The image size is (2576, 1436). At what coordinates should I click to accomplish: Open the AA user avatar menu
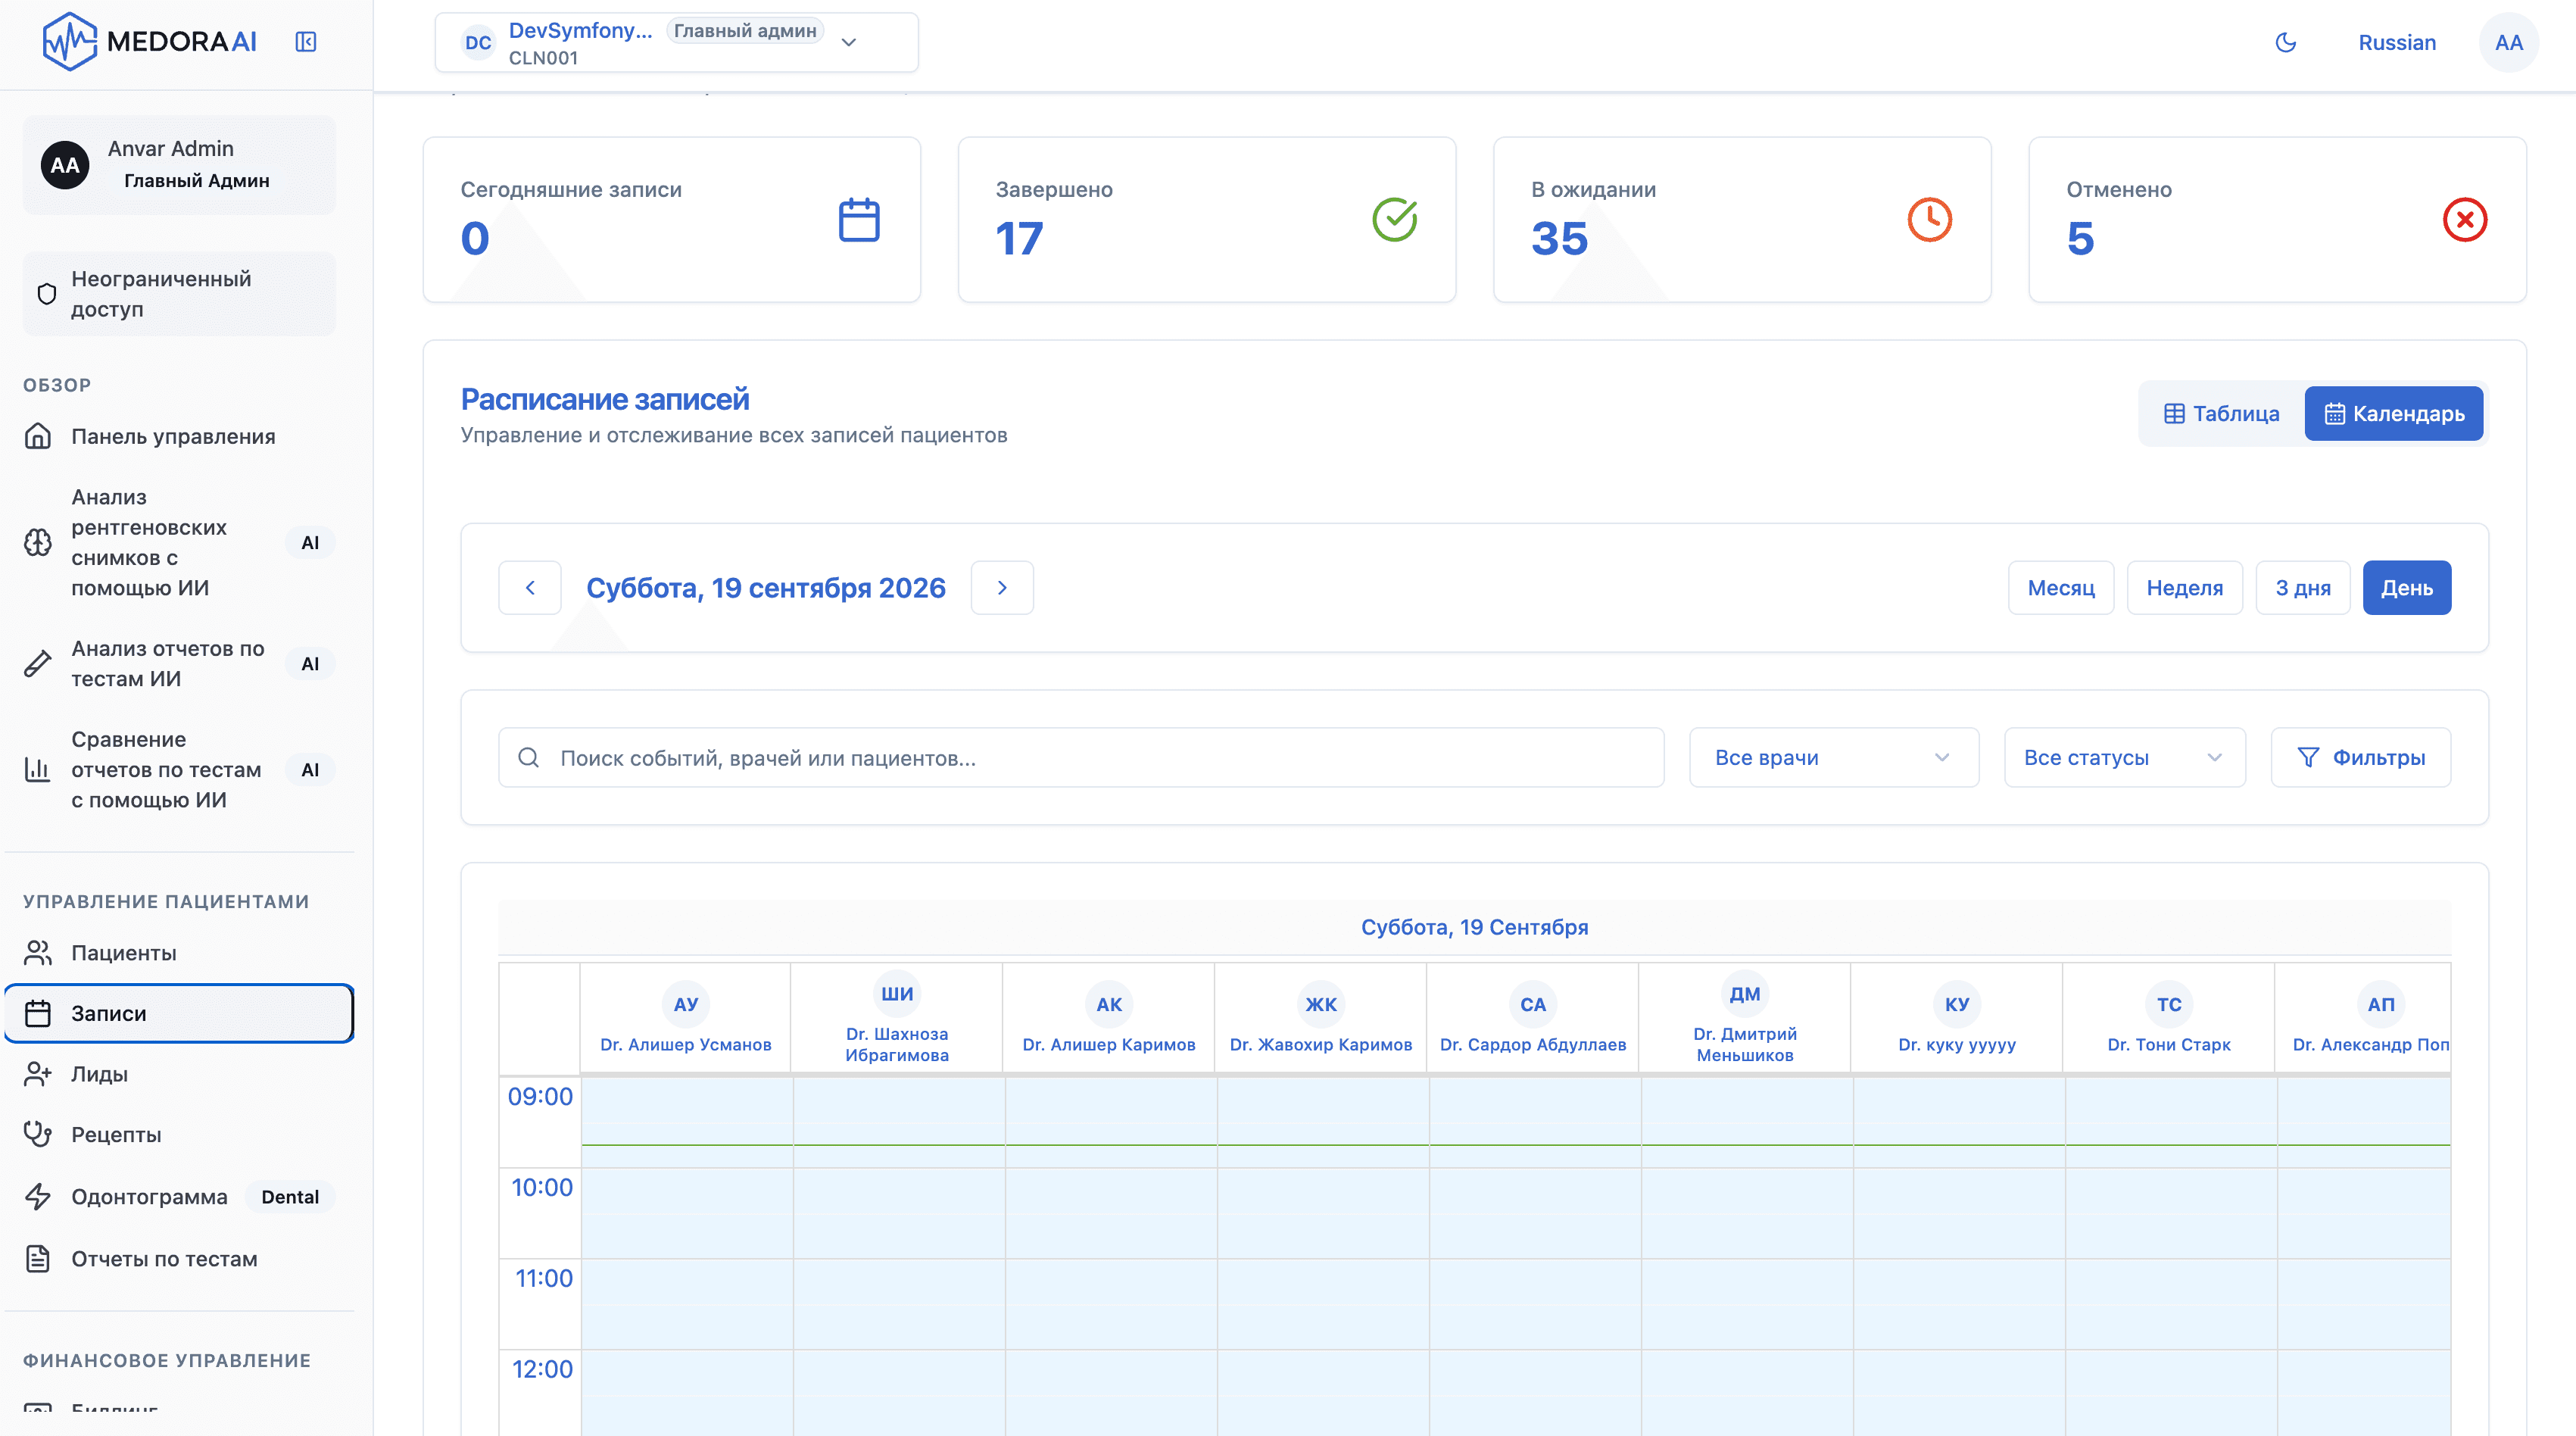pos(2508,42)
